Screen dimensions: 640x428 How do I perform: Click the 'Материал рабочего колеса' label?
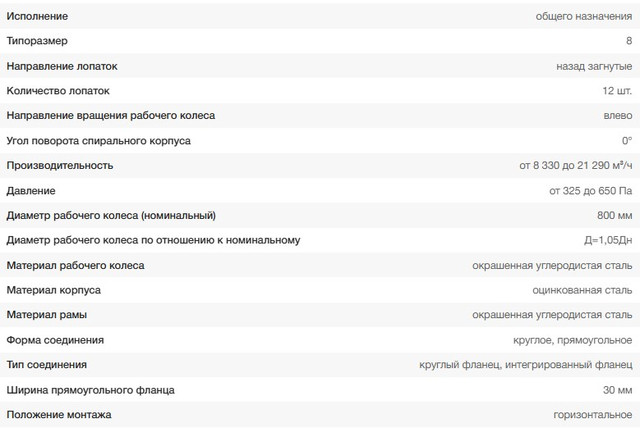[x=76, y=265]
